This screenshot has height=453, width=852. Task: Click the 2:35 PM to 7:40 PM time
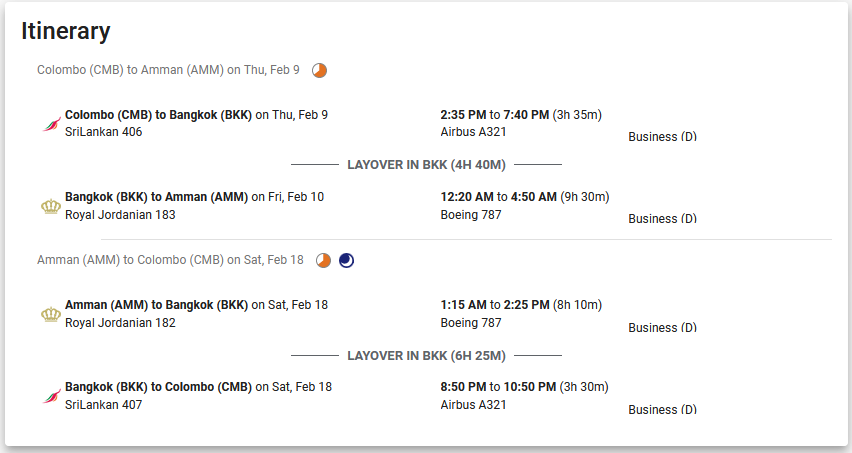[x=494, y=115]
